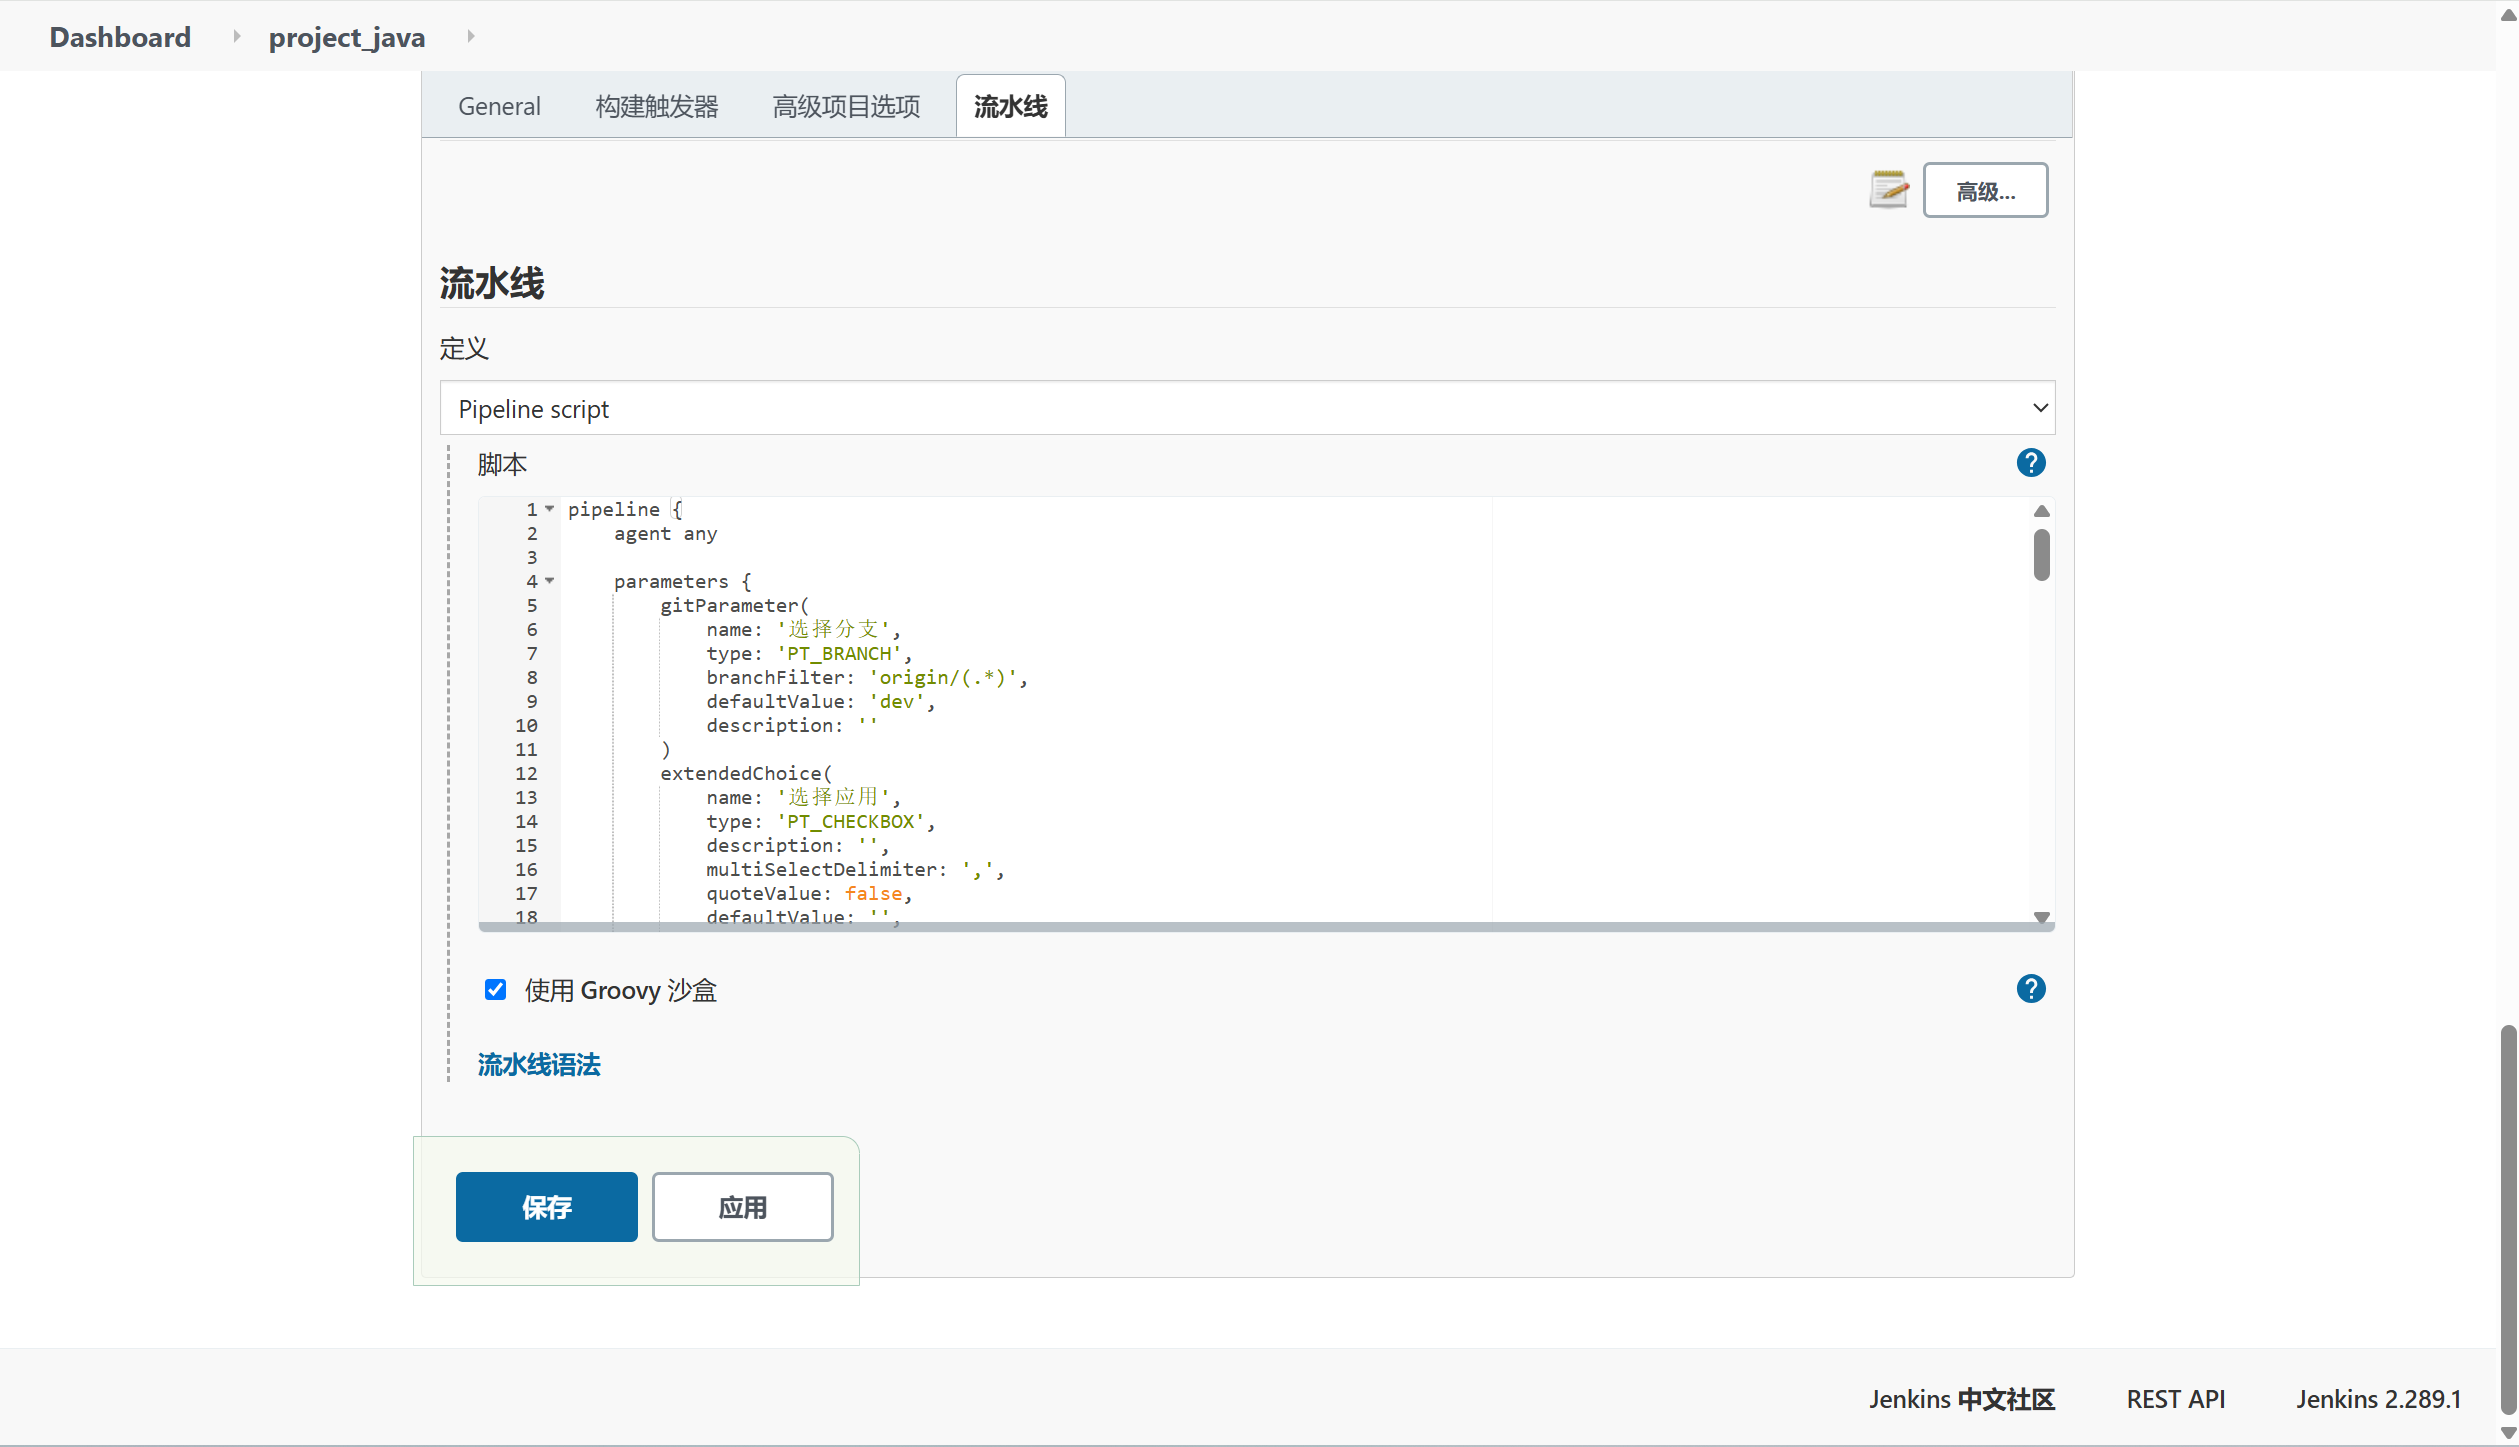Open help for the script field
Image resolution: width=2519 pixels, height=1447 pixels.
(2030, 463)
